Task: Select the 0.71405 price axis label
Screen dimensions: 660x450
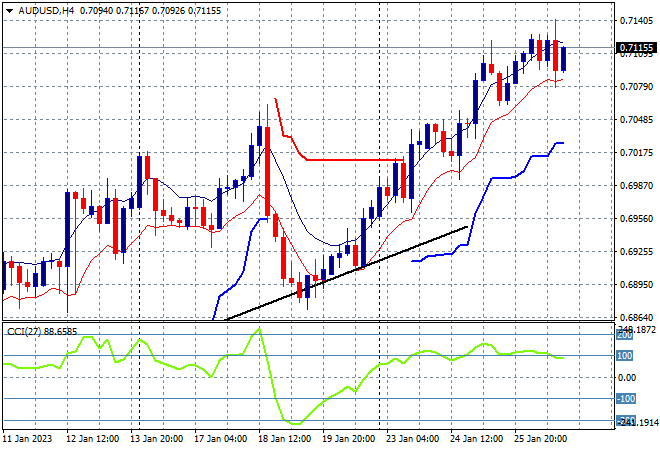Action: pos(636,21)
